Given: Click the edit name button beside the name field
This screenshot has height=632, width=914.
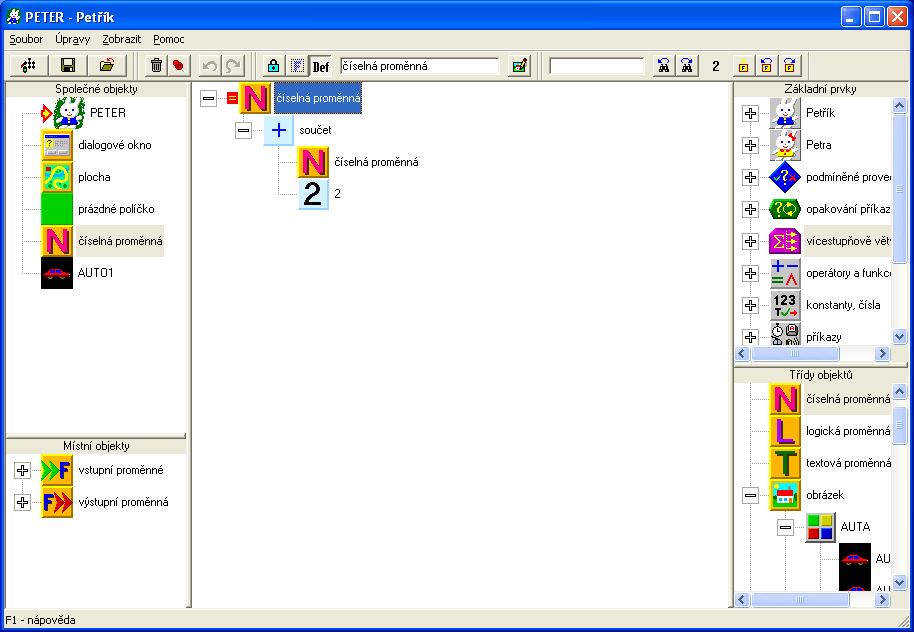Looking at the screenshot, I should tap(518, 66).
